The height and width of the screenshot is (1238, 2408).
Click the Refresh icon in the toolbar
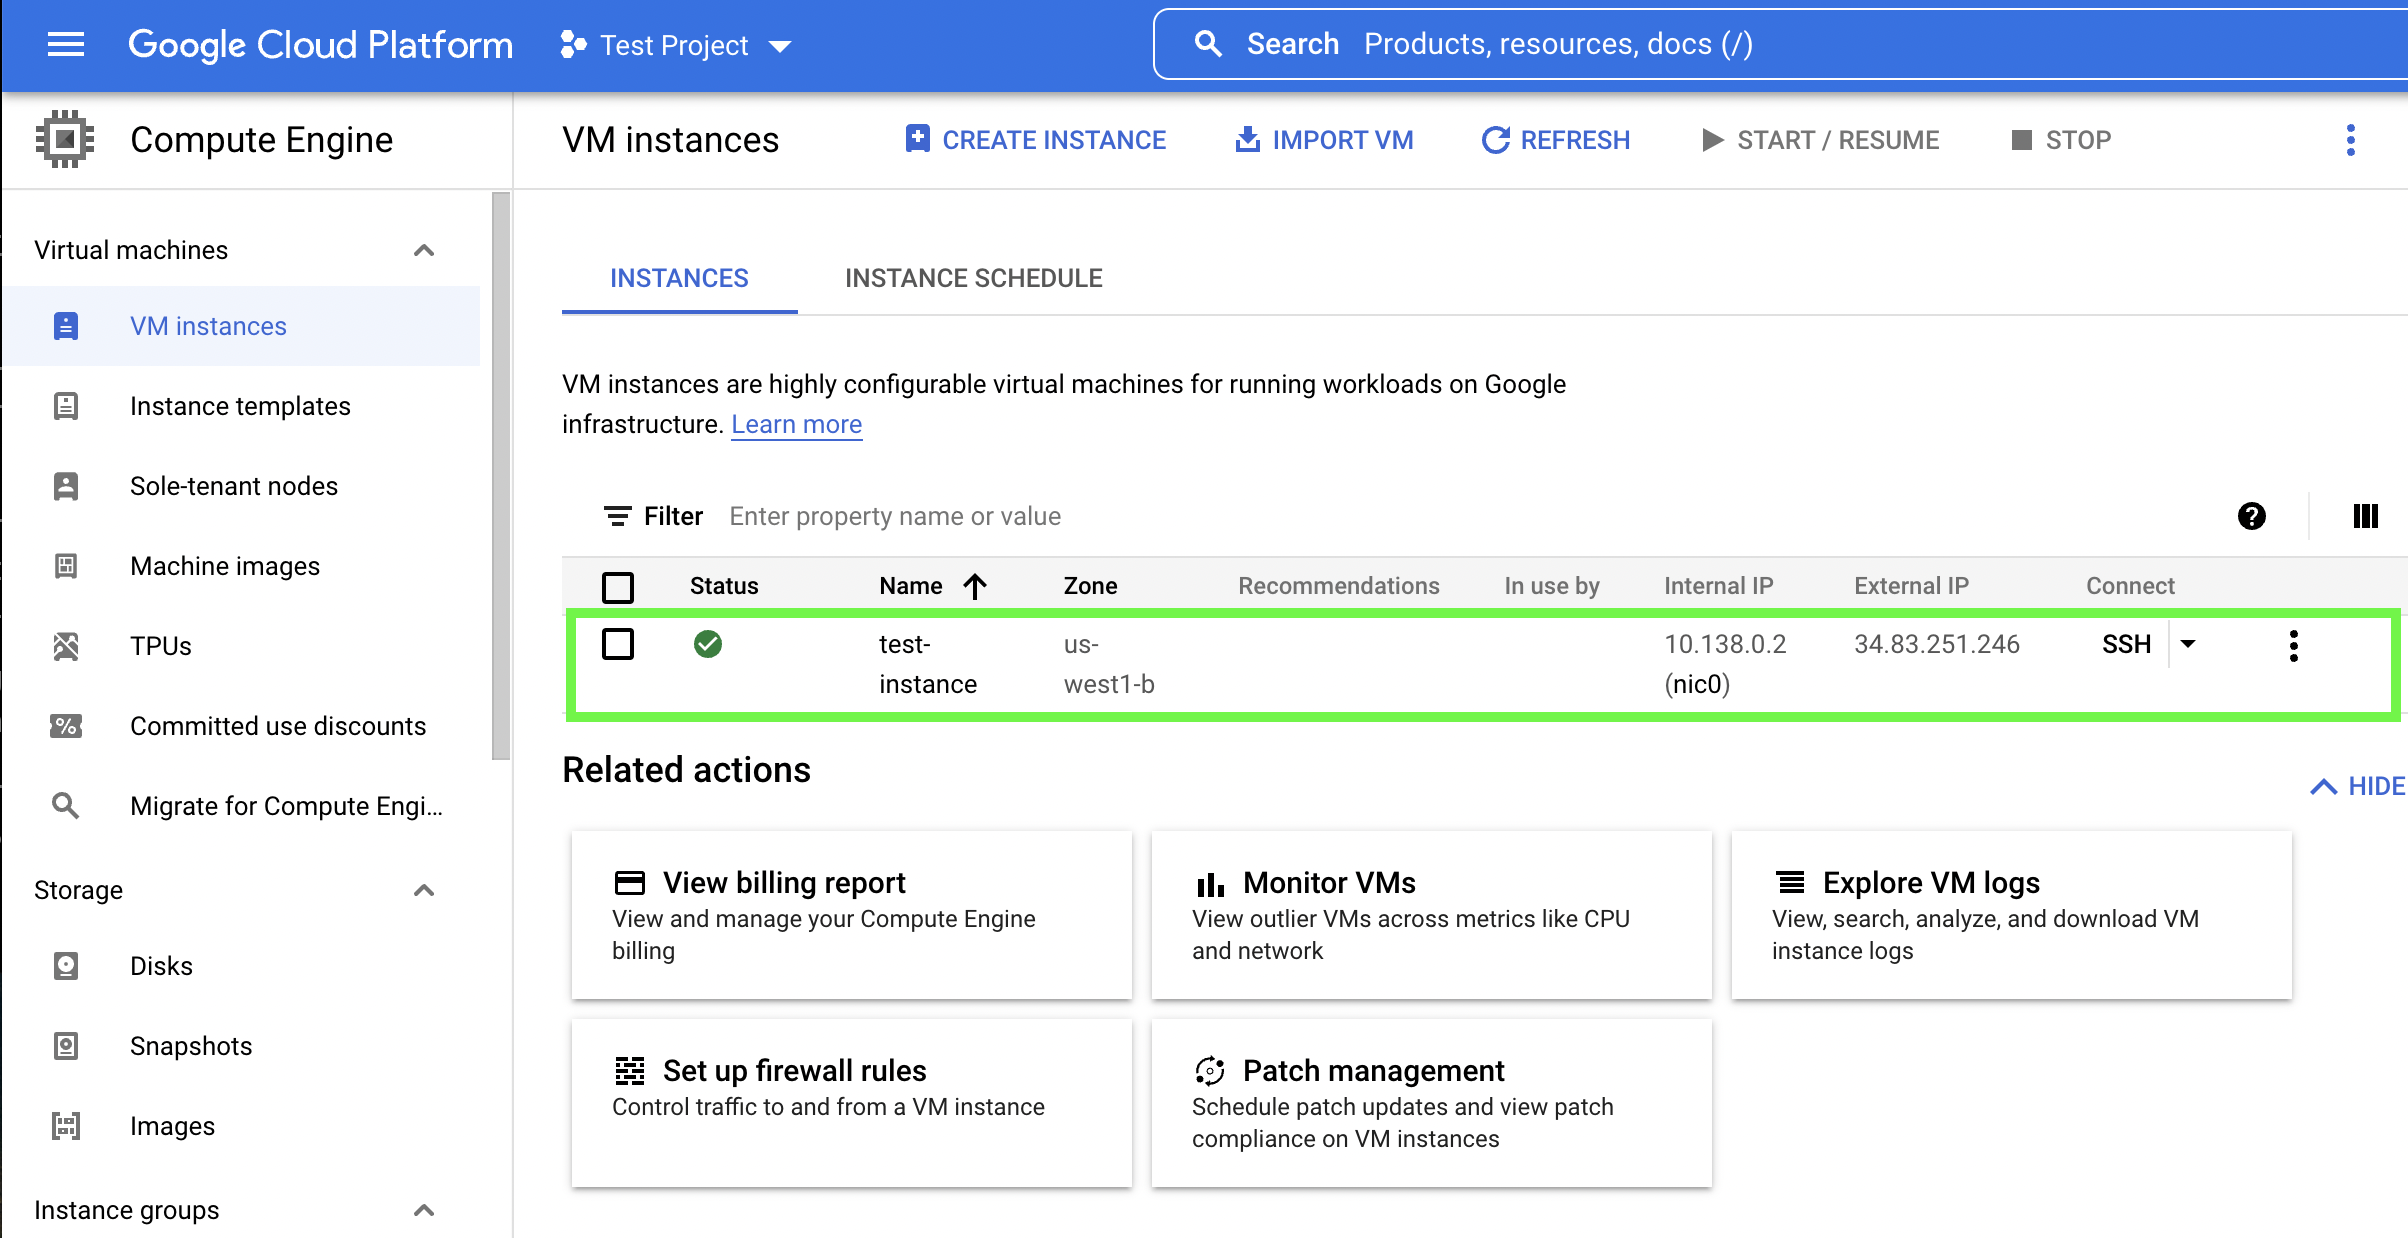[1496, 140]
